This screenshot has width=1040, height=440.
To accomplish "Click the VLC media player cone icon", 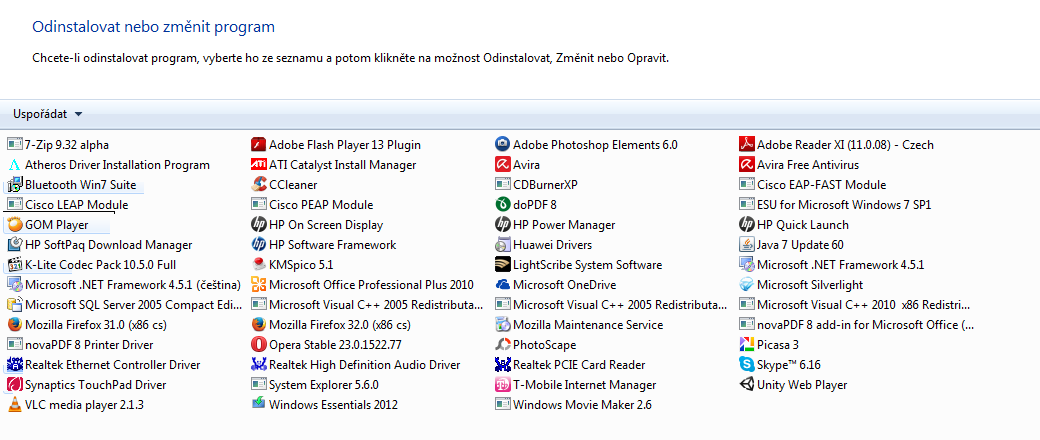I will (14, 405).
